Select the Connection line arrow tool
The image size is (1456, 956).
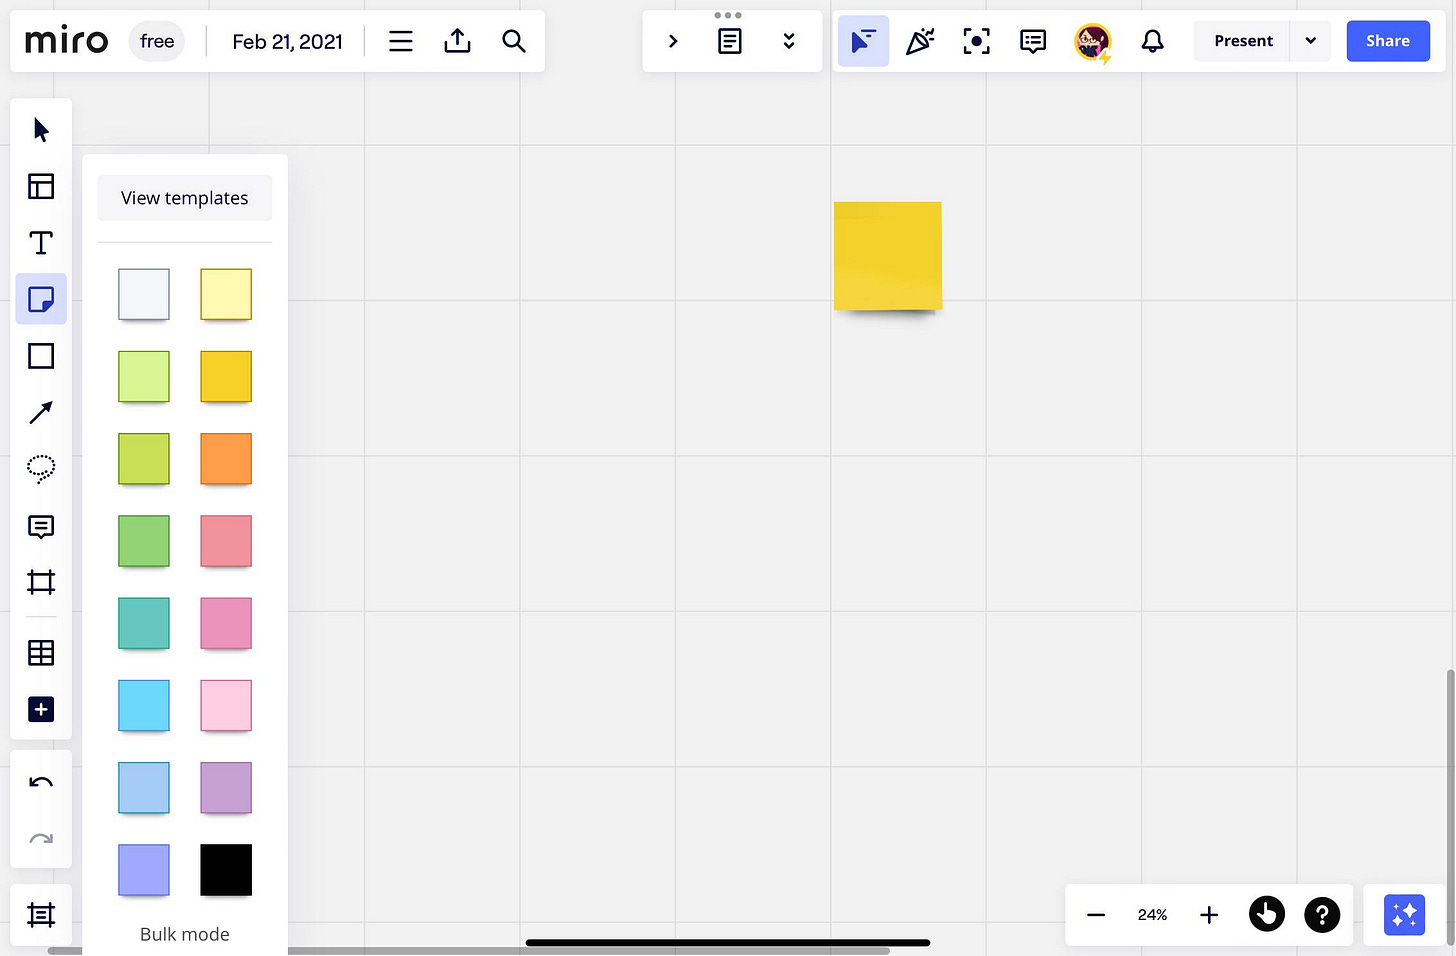[x=41, y=412]
